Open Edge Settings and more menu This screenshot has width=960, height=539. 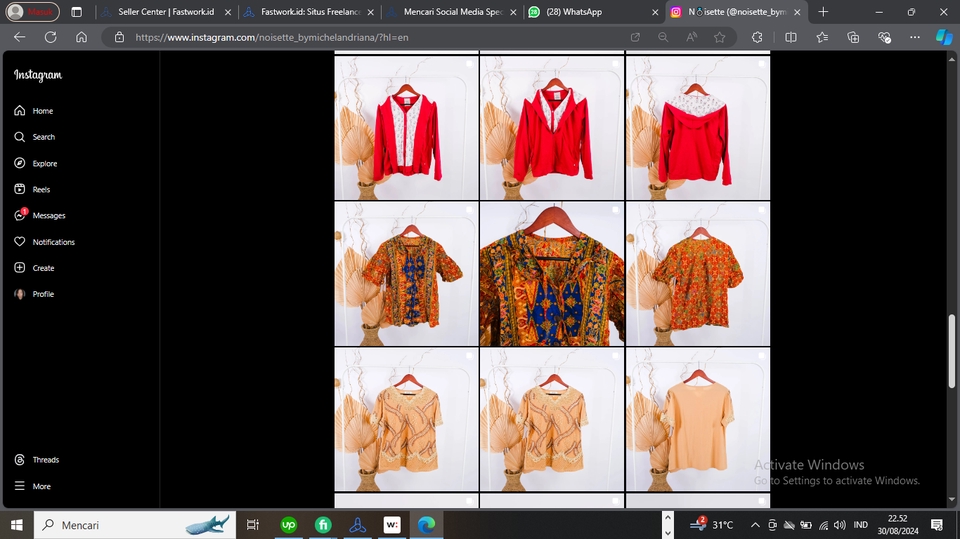coord(915,37)
